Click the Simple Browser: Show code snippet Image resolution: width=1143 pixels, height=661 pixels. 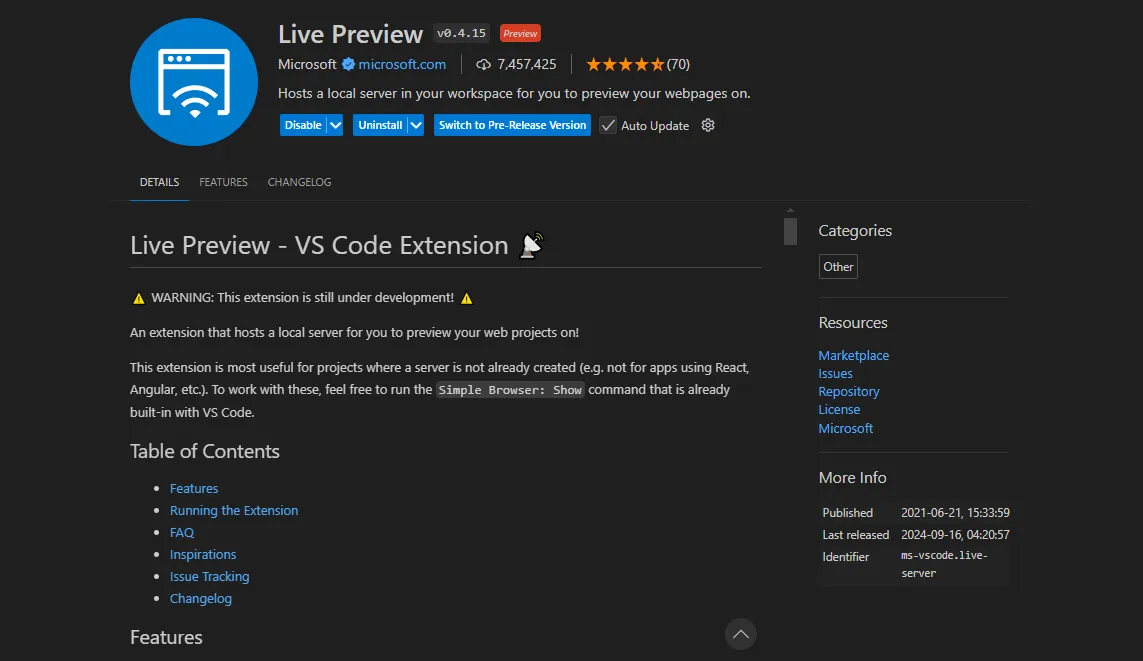tap(510, 390)
